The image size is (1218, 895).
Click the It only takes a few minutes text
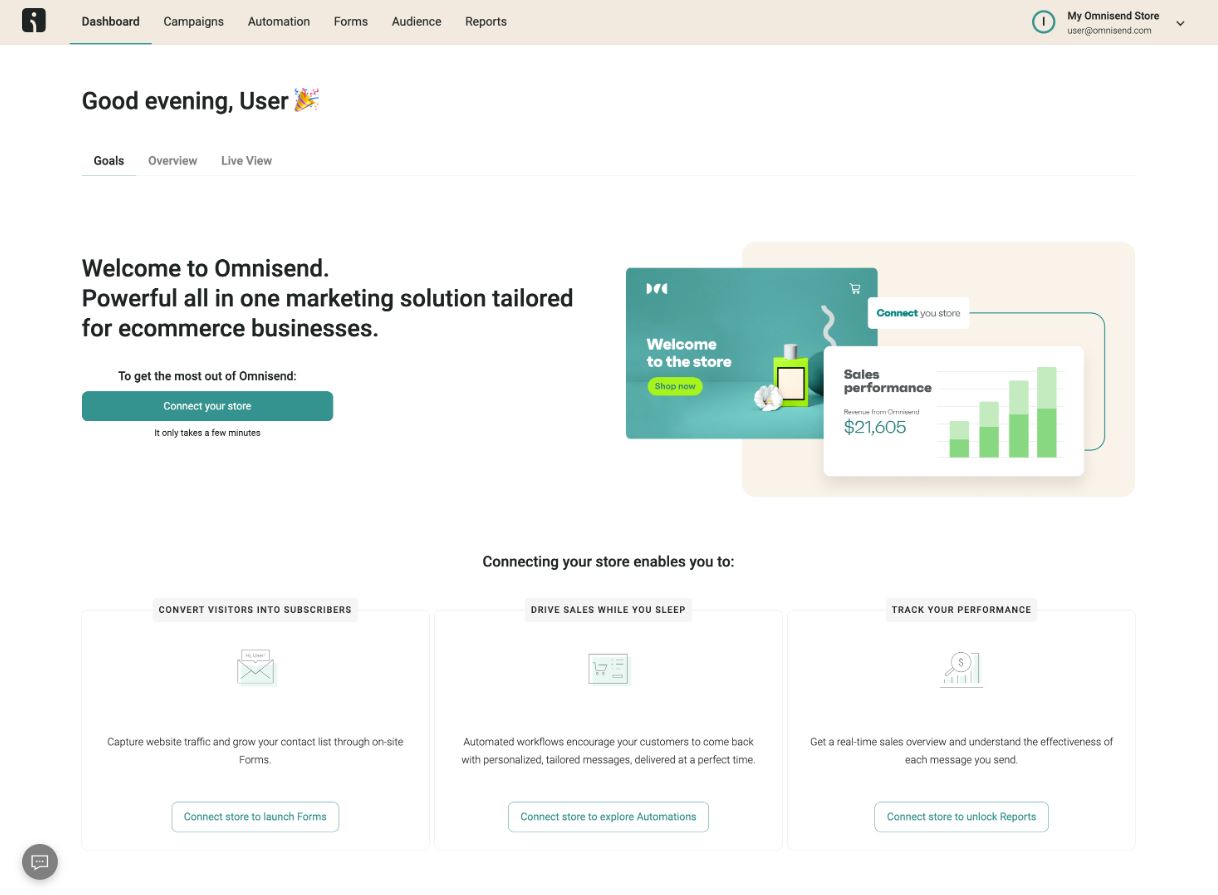point(207,433)
